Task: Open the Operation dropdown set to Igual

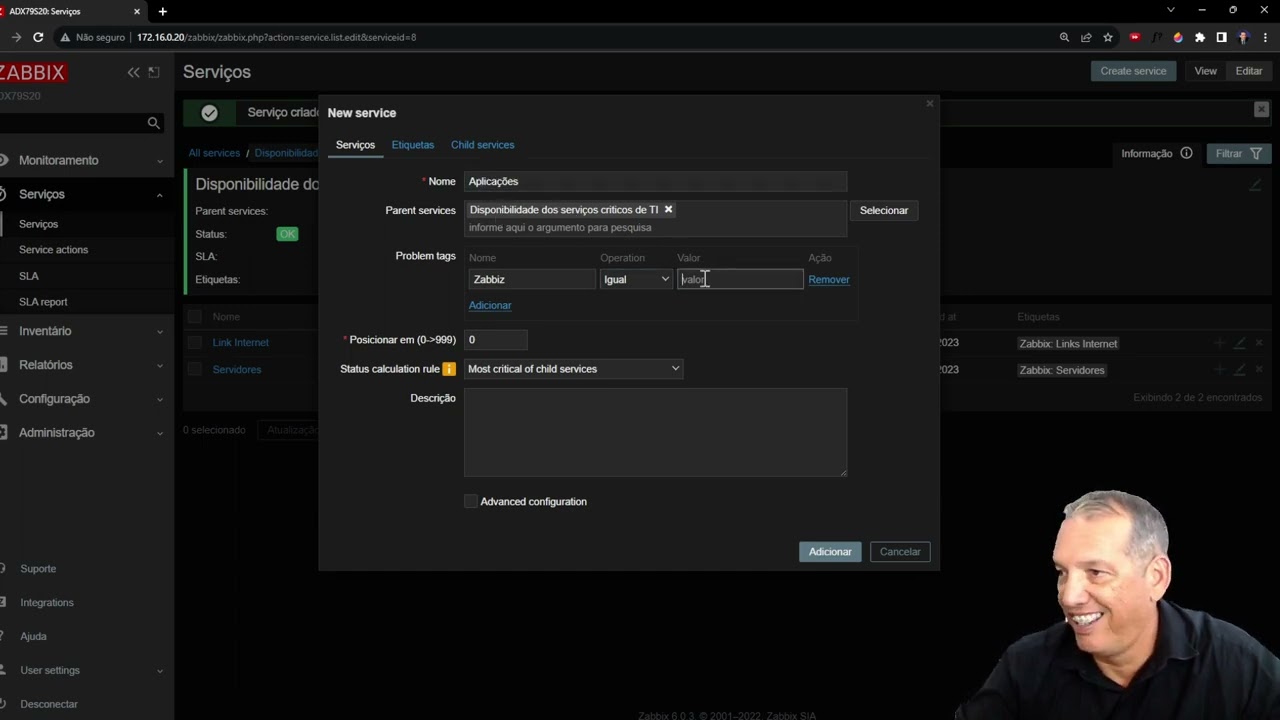Action: pos(636,279)
